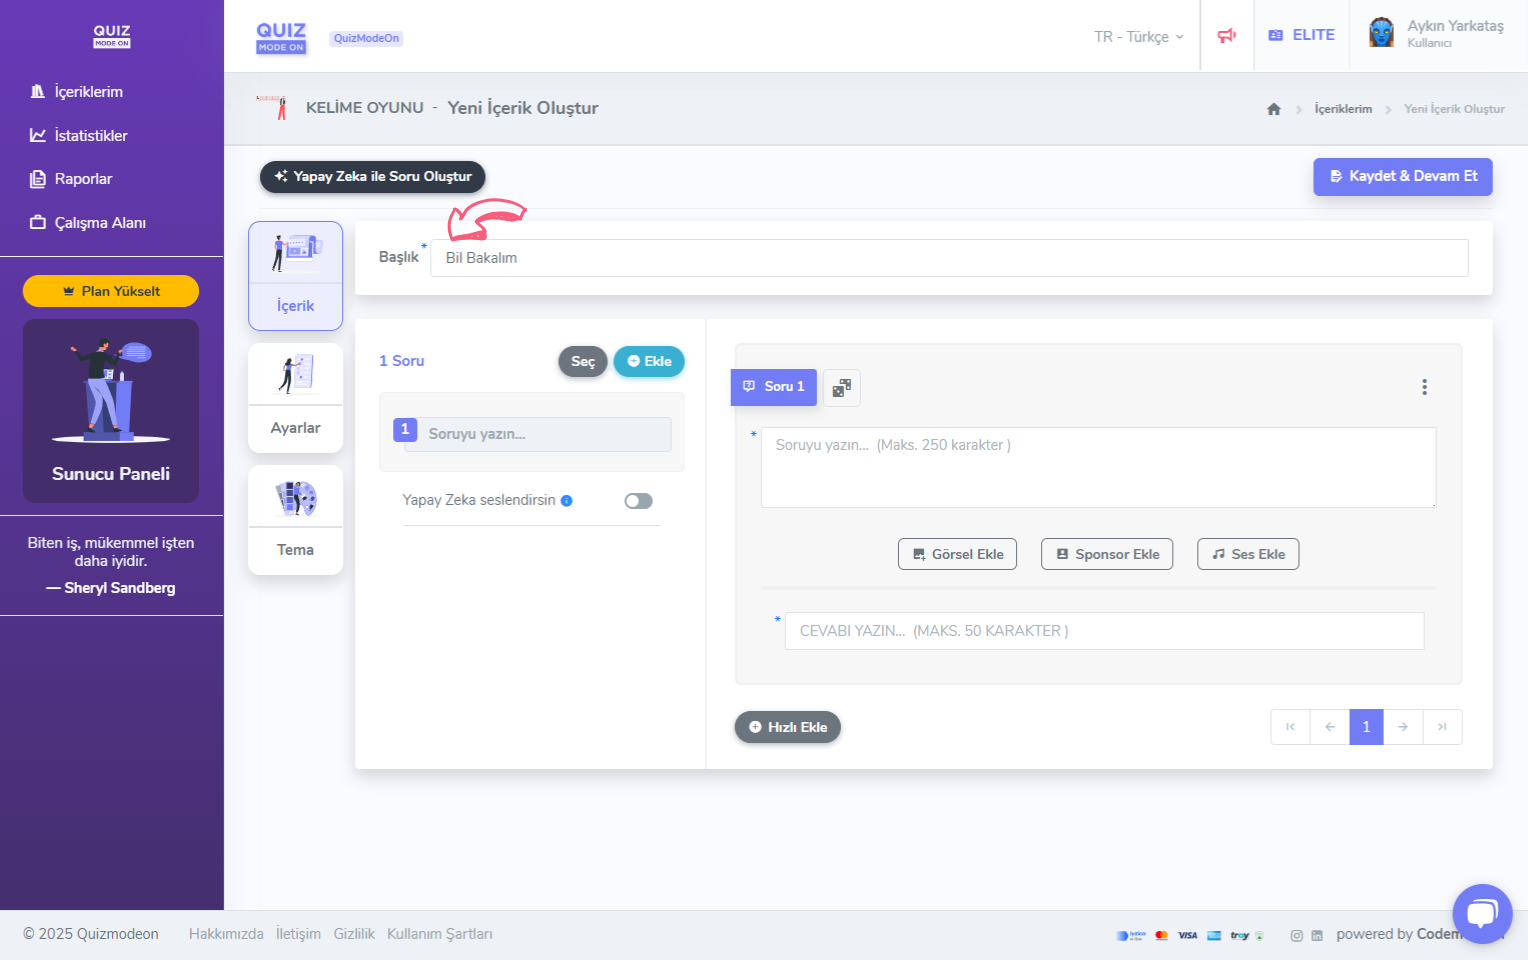Click the announcements megaphone icon

click(x=1226, y=36)
